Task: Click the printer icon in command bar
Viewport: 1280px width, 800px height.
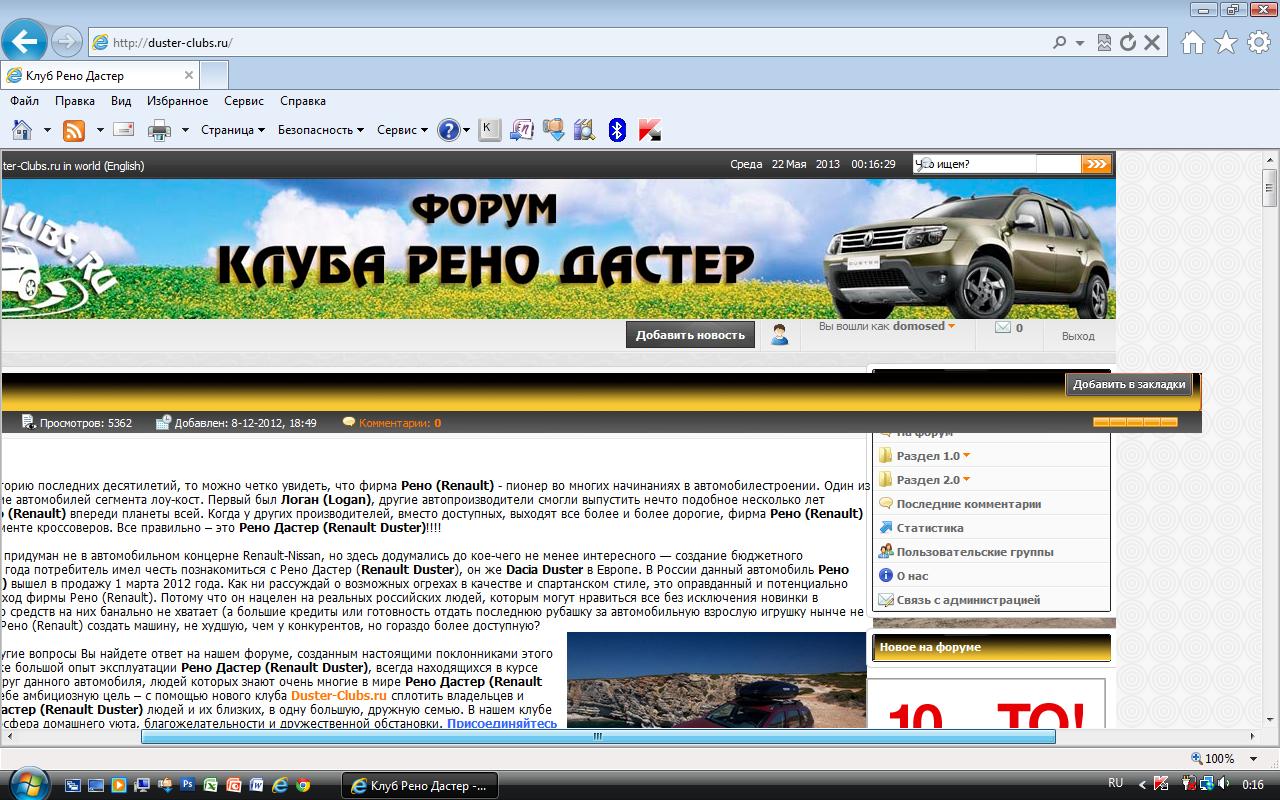Action: tap(159, 130)
